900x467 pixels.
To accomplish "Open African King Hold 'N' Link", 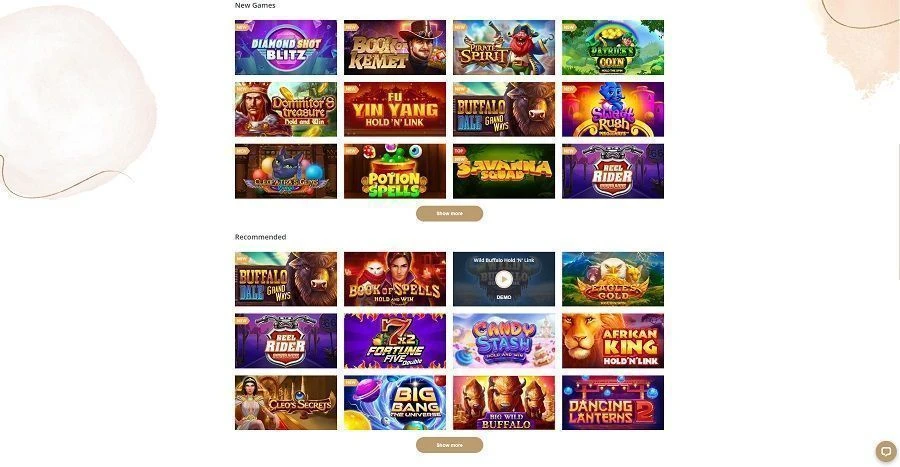I will pos(613,341).
